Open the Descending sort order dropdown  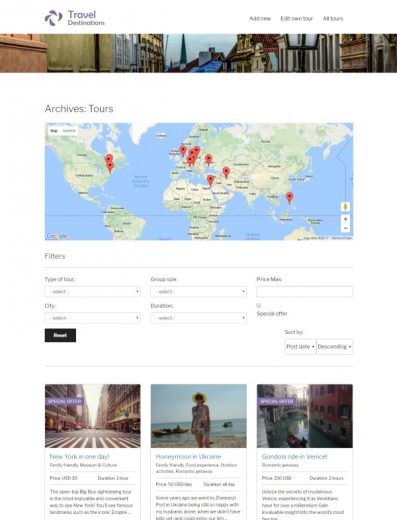click(334, 347)
